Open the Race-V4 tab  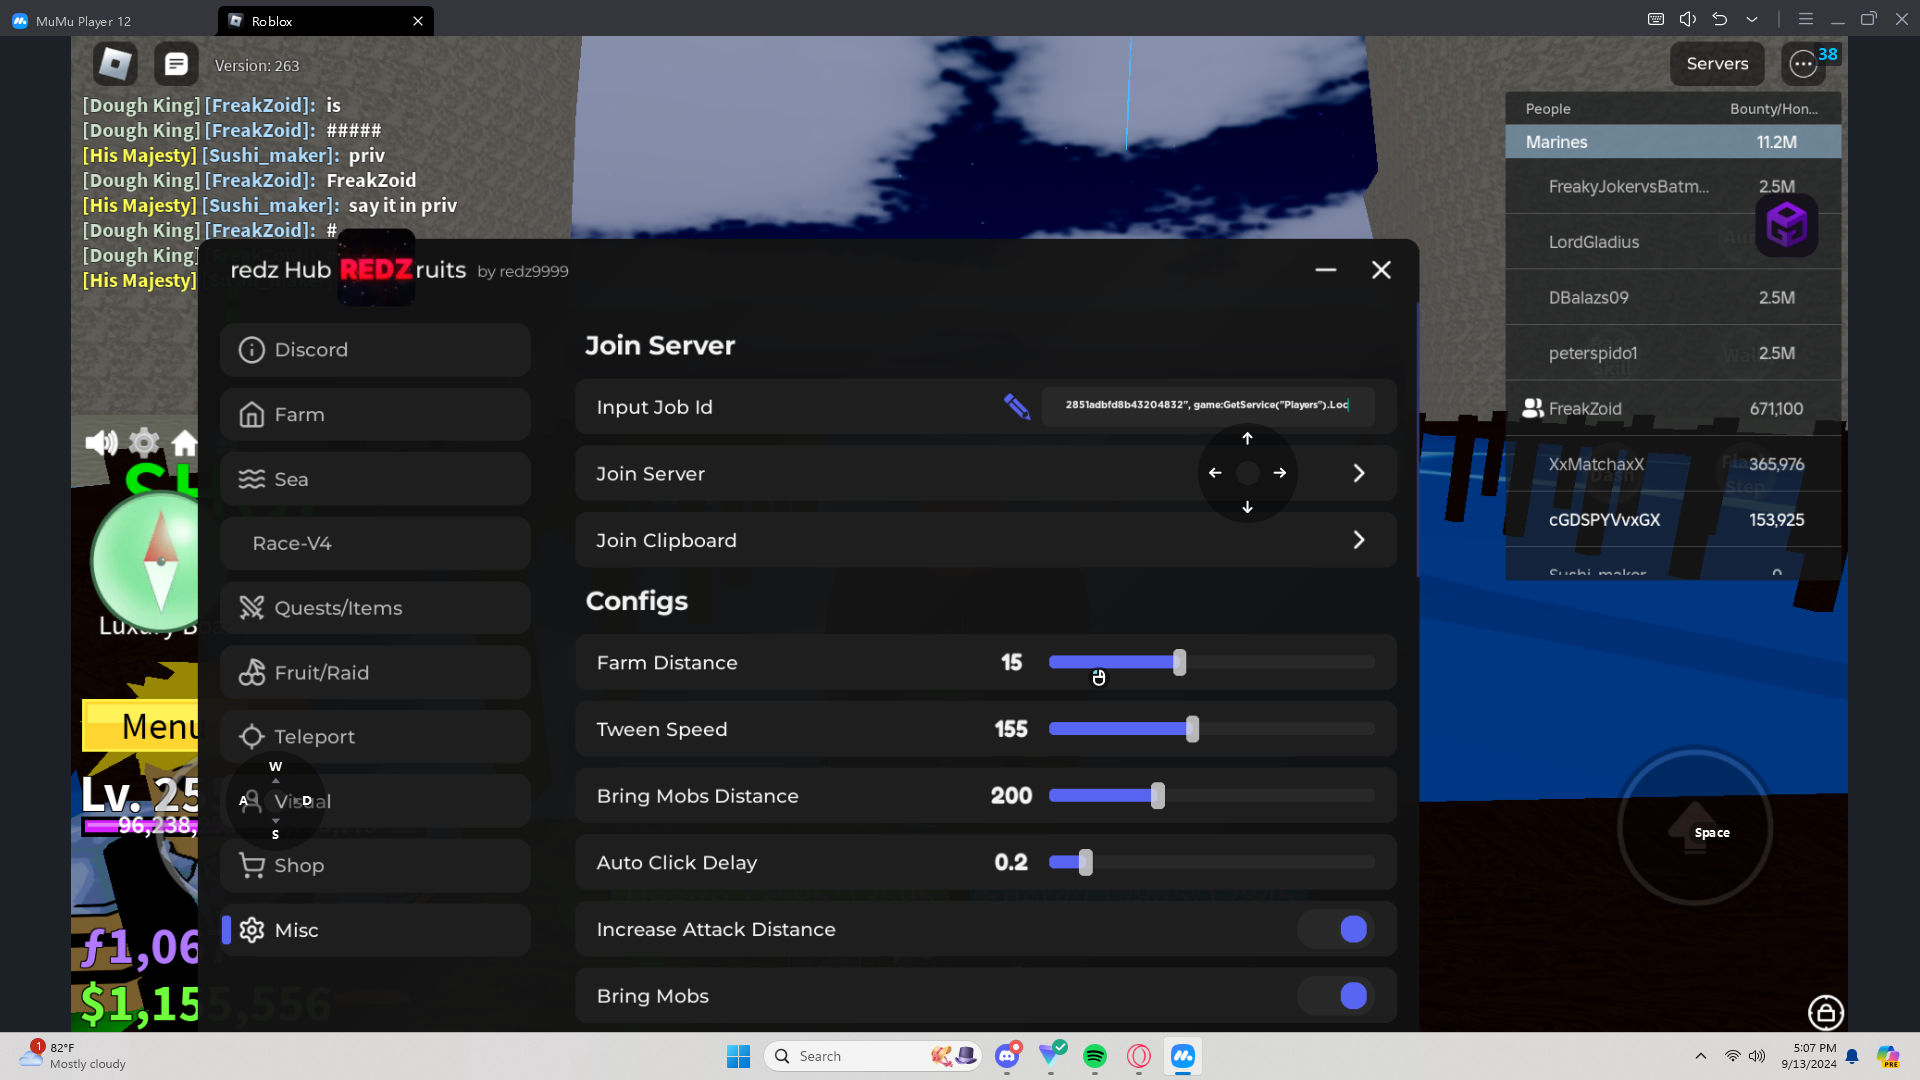[375, 543]
